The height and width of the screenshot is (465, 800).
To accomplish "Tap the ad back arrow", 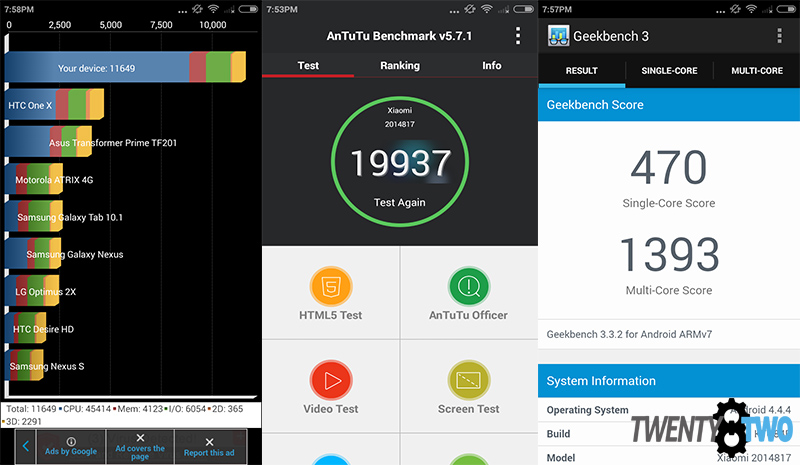I will [x=26, y=447].
